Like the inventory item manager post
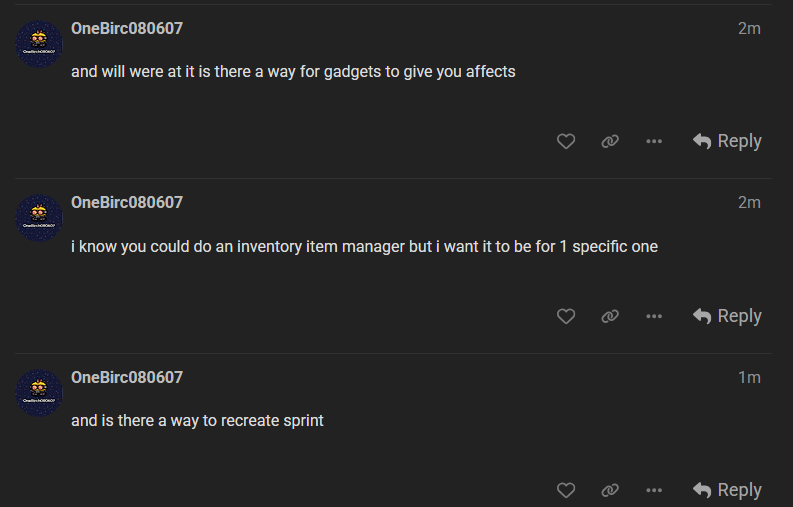Viewport: 793px width, 507px height. pos(566,316)
